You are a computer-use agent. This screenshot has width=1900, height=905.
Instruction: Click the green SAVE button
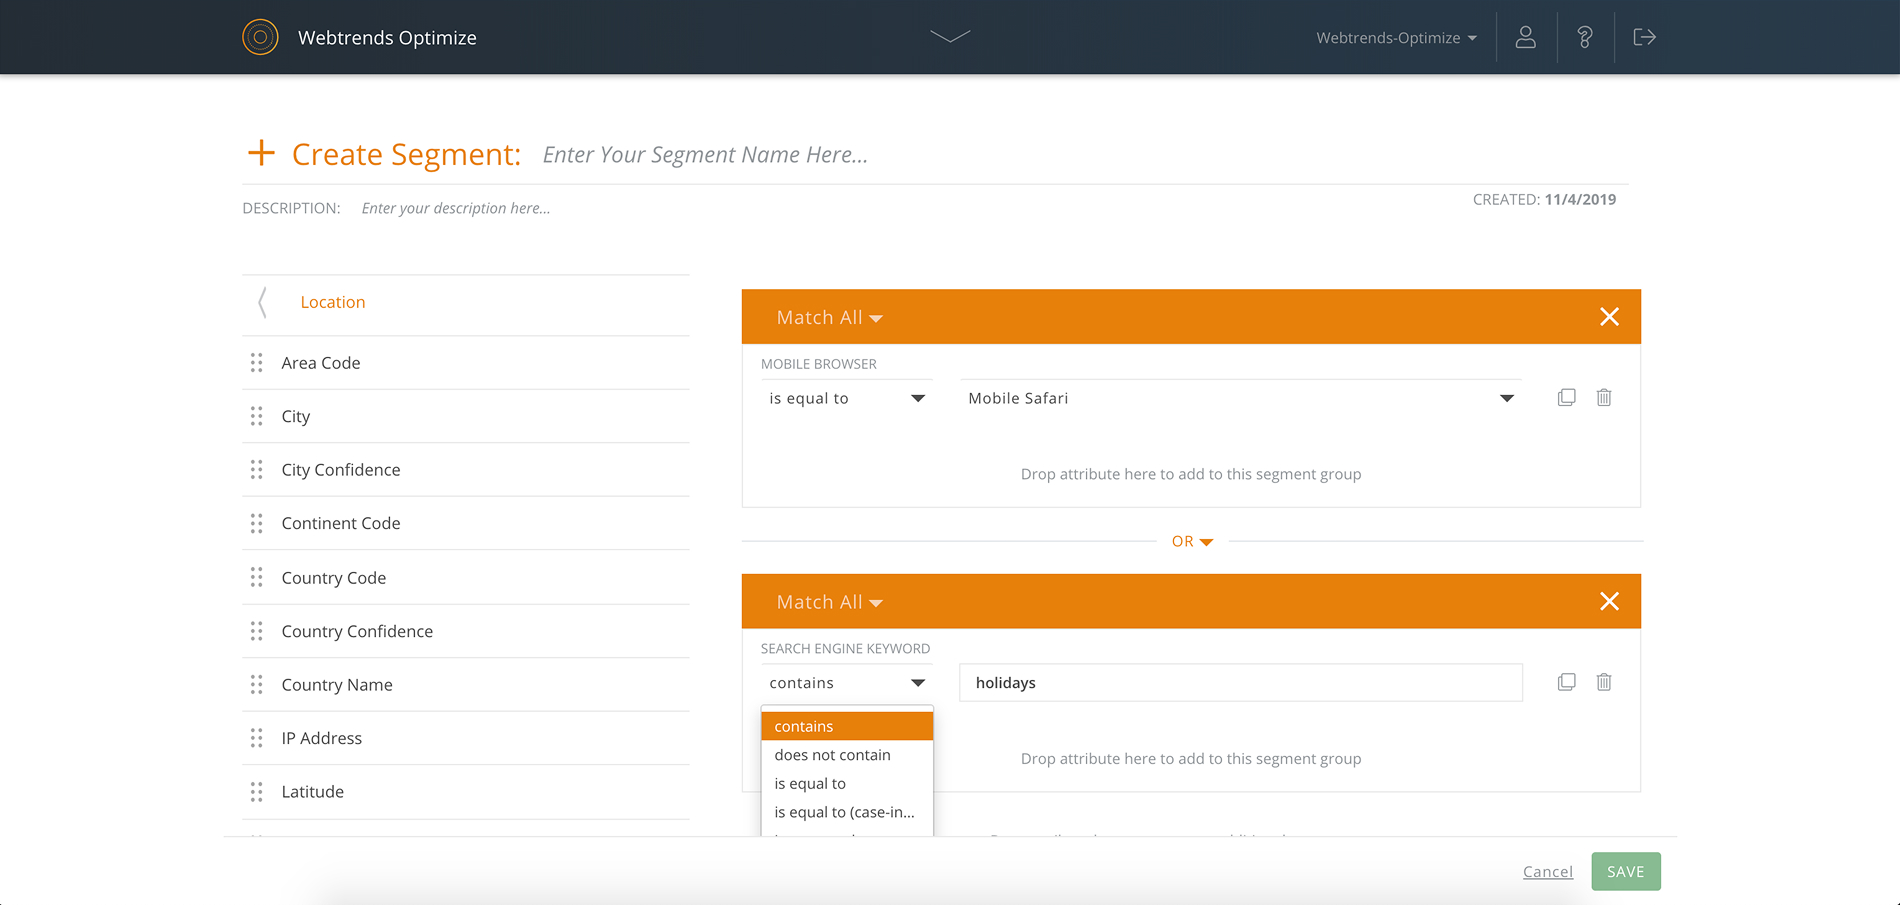(1626, 871)
